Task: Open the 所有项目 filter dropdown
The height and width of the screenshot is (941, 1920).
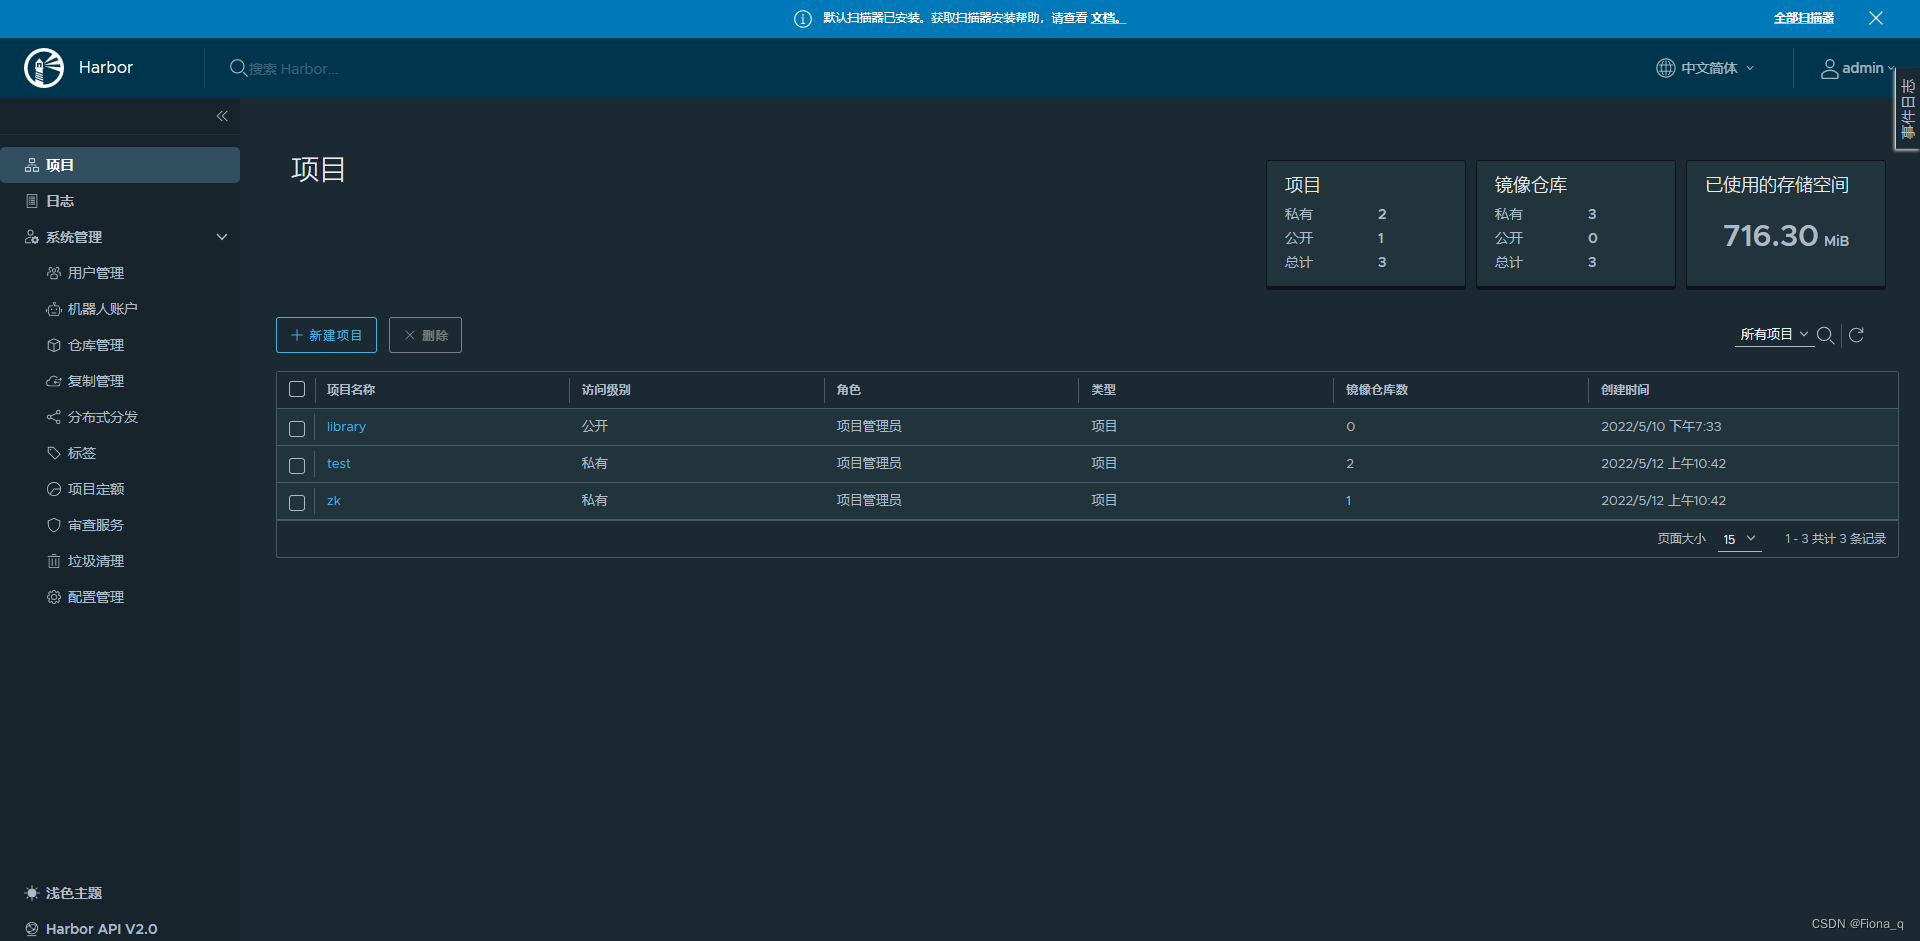Action: [1774, 334]
